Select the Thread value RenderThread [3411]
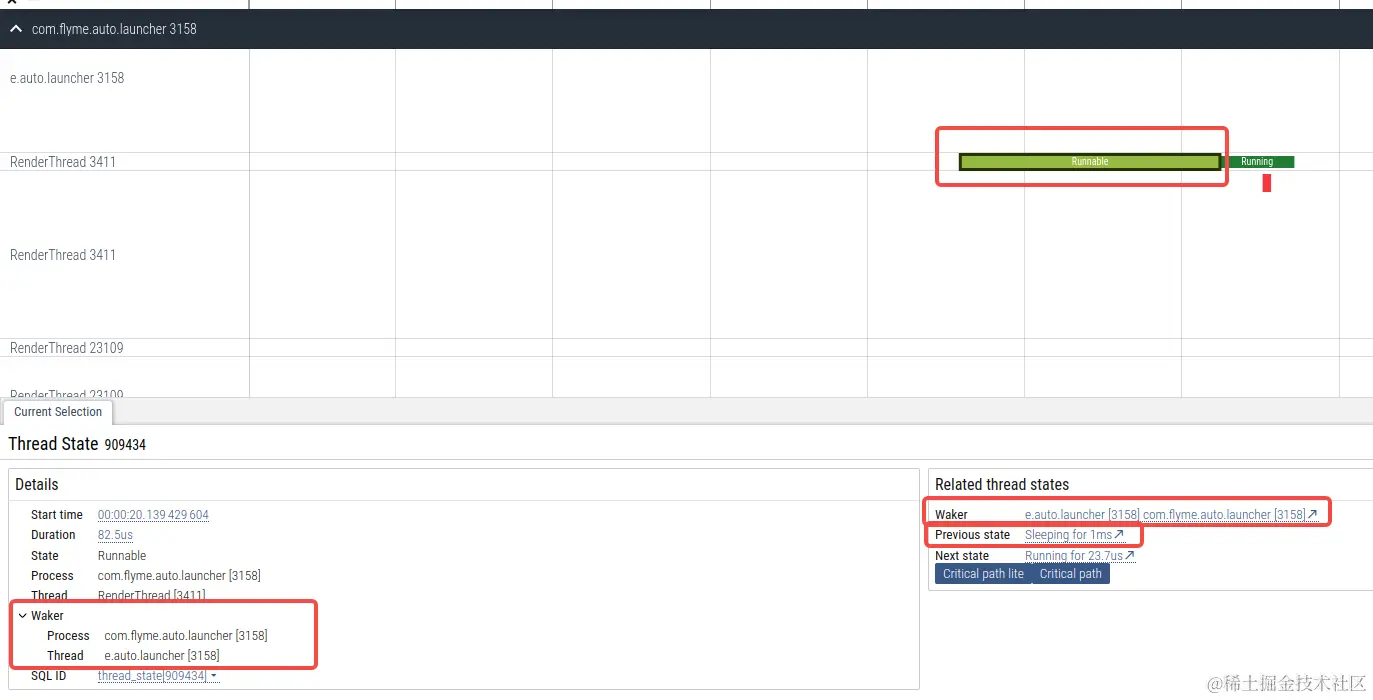The height and width of the screenshot is (700, 1373). [152, 596]
